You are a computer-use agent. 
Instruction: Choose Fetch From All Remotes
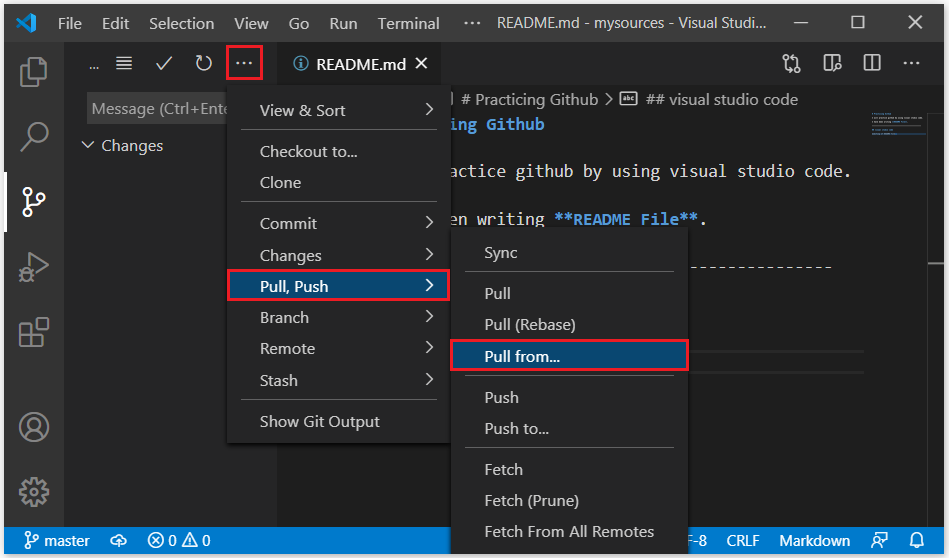click(569, 531)
